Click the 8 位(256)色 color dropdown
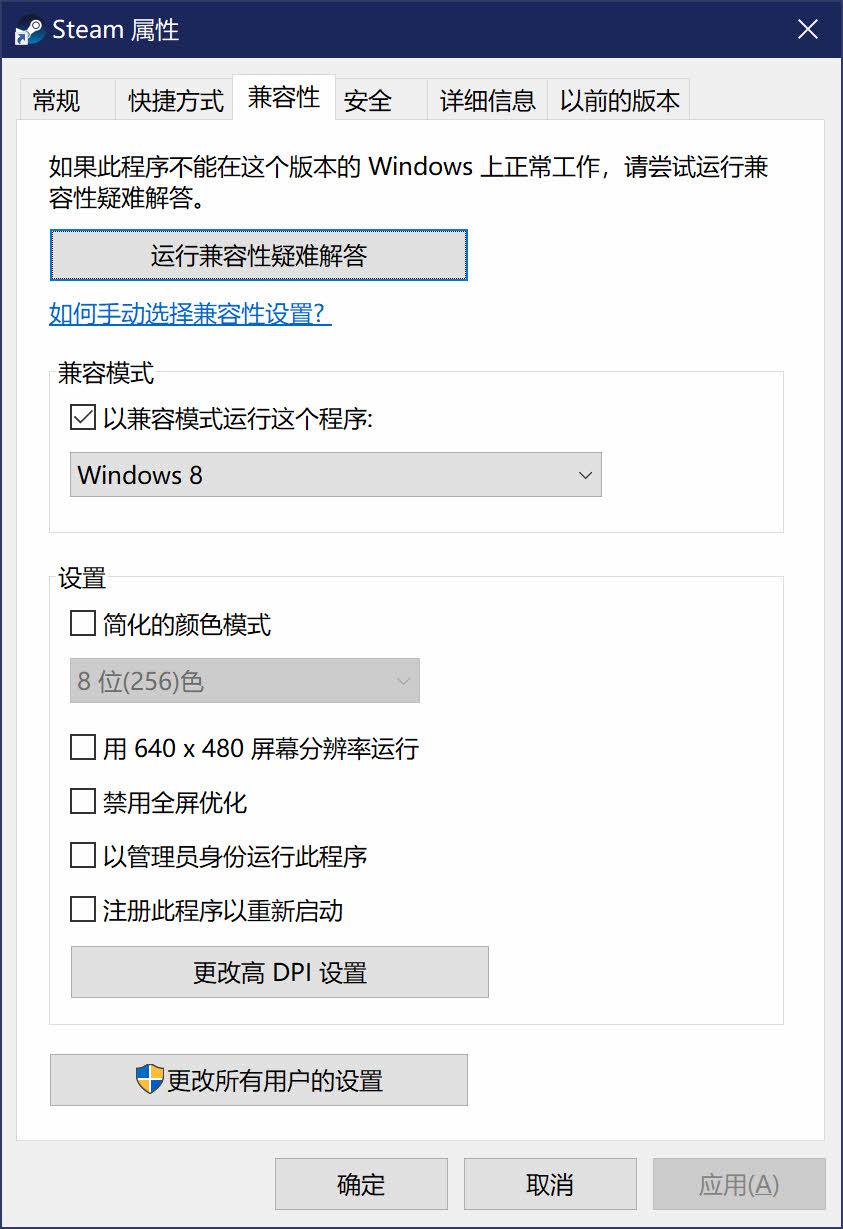Image resolution: width=843 pixels, height=1229 pixels. [x=245, y=682]
